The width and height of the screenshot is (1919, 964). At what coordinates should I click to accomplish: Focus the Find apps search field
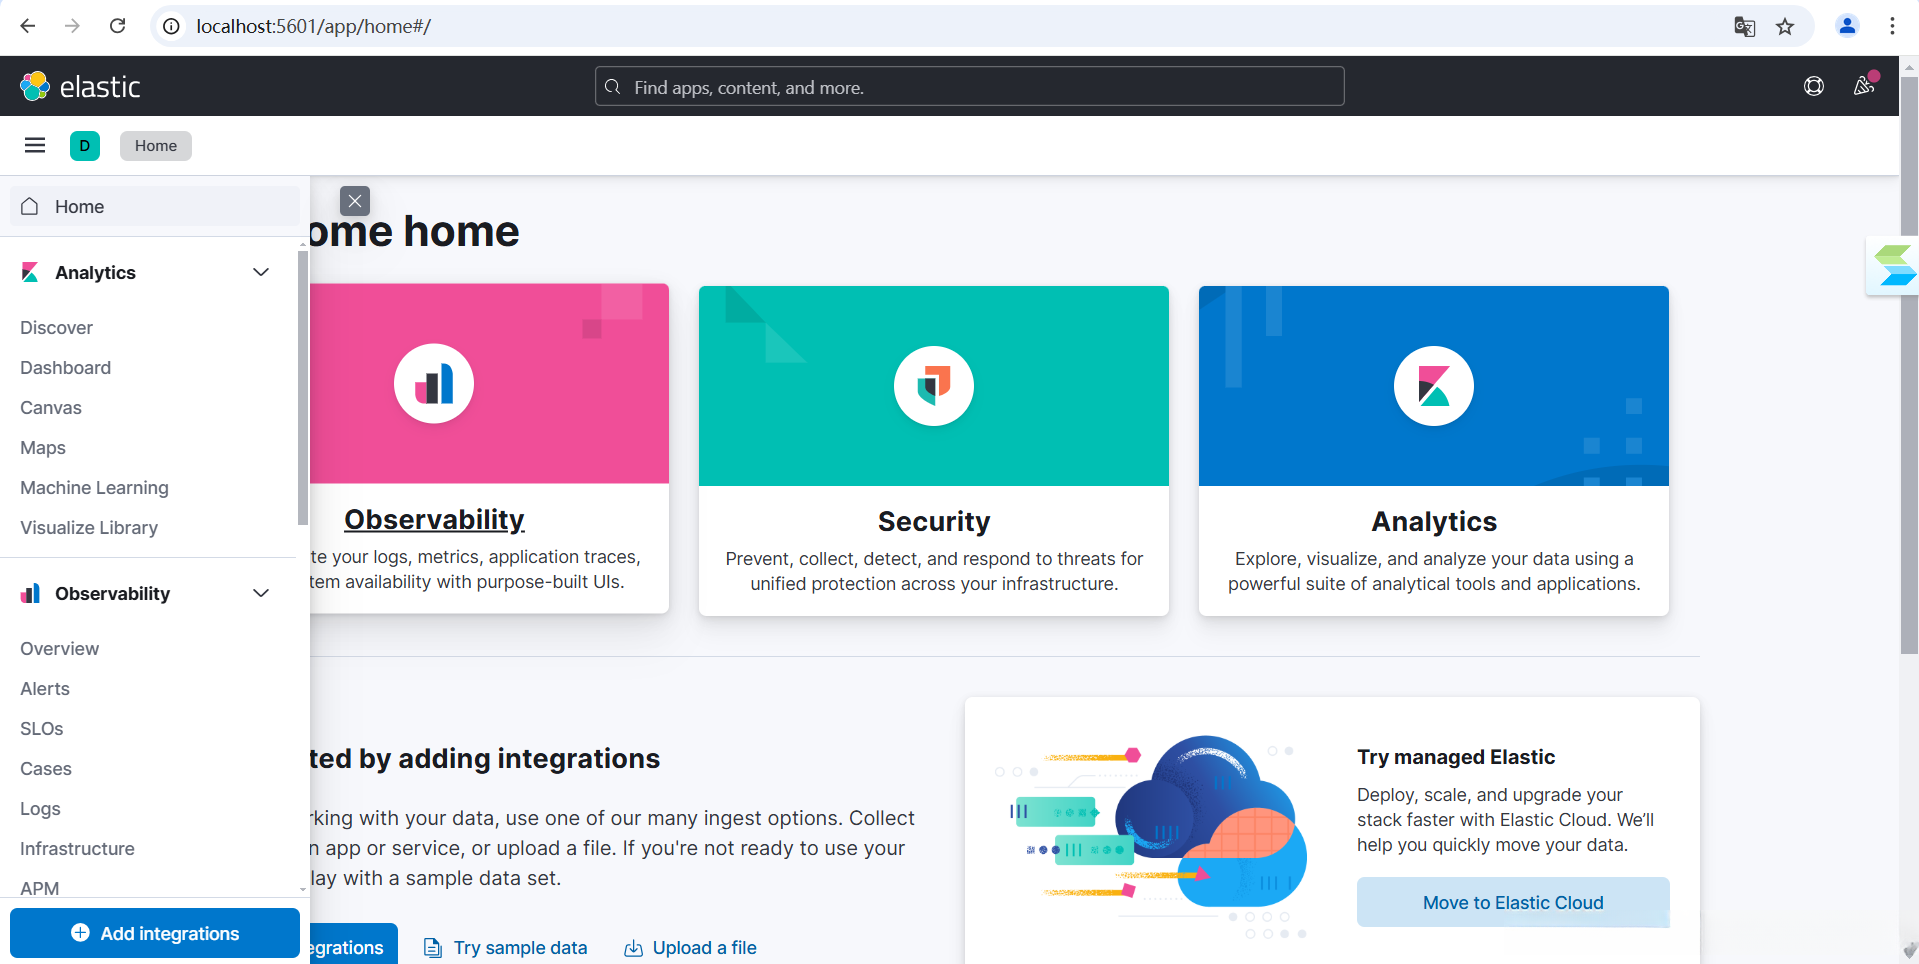(x=970, y=87)
